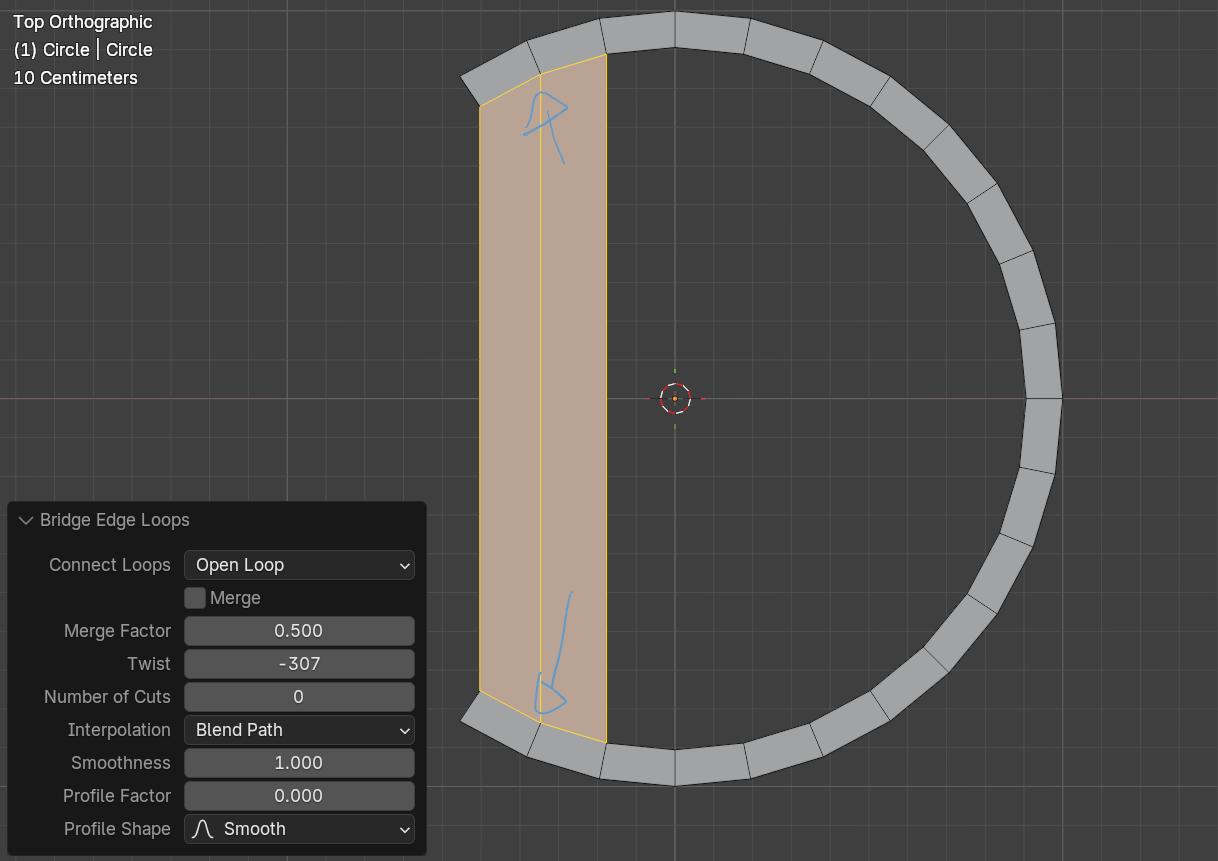Open the Interpolation dropdown
Image resolution: width=1218 pixels, height=861 pixels.
coord(299,730)
